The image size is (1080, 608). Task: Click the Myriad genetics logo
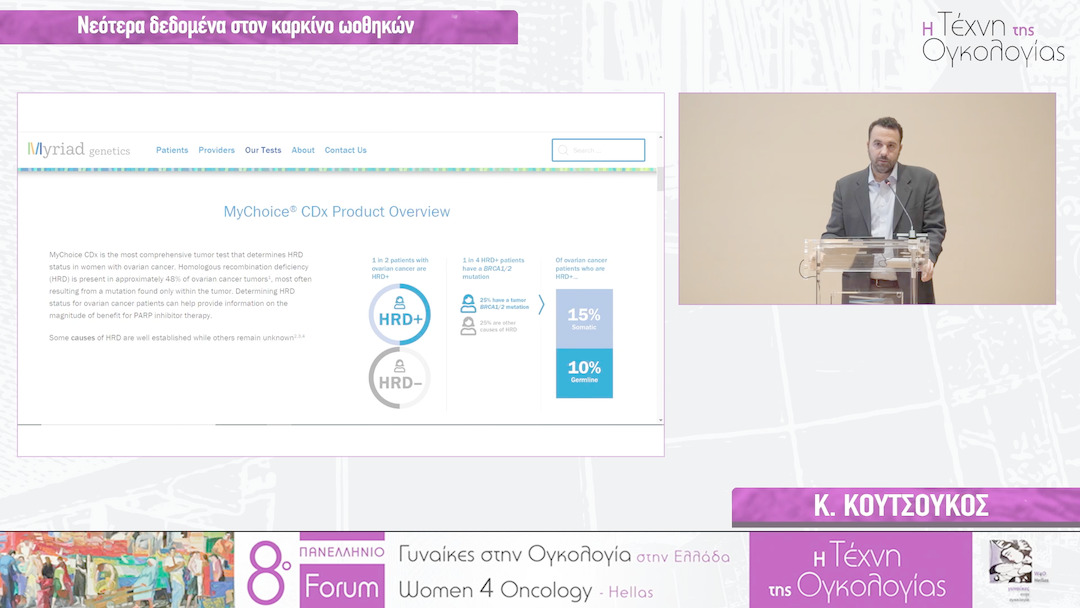point(79,150)
